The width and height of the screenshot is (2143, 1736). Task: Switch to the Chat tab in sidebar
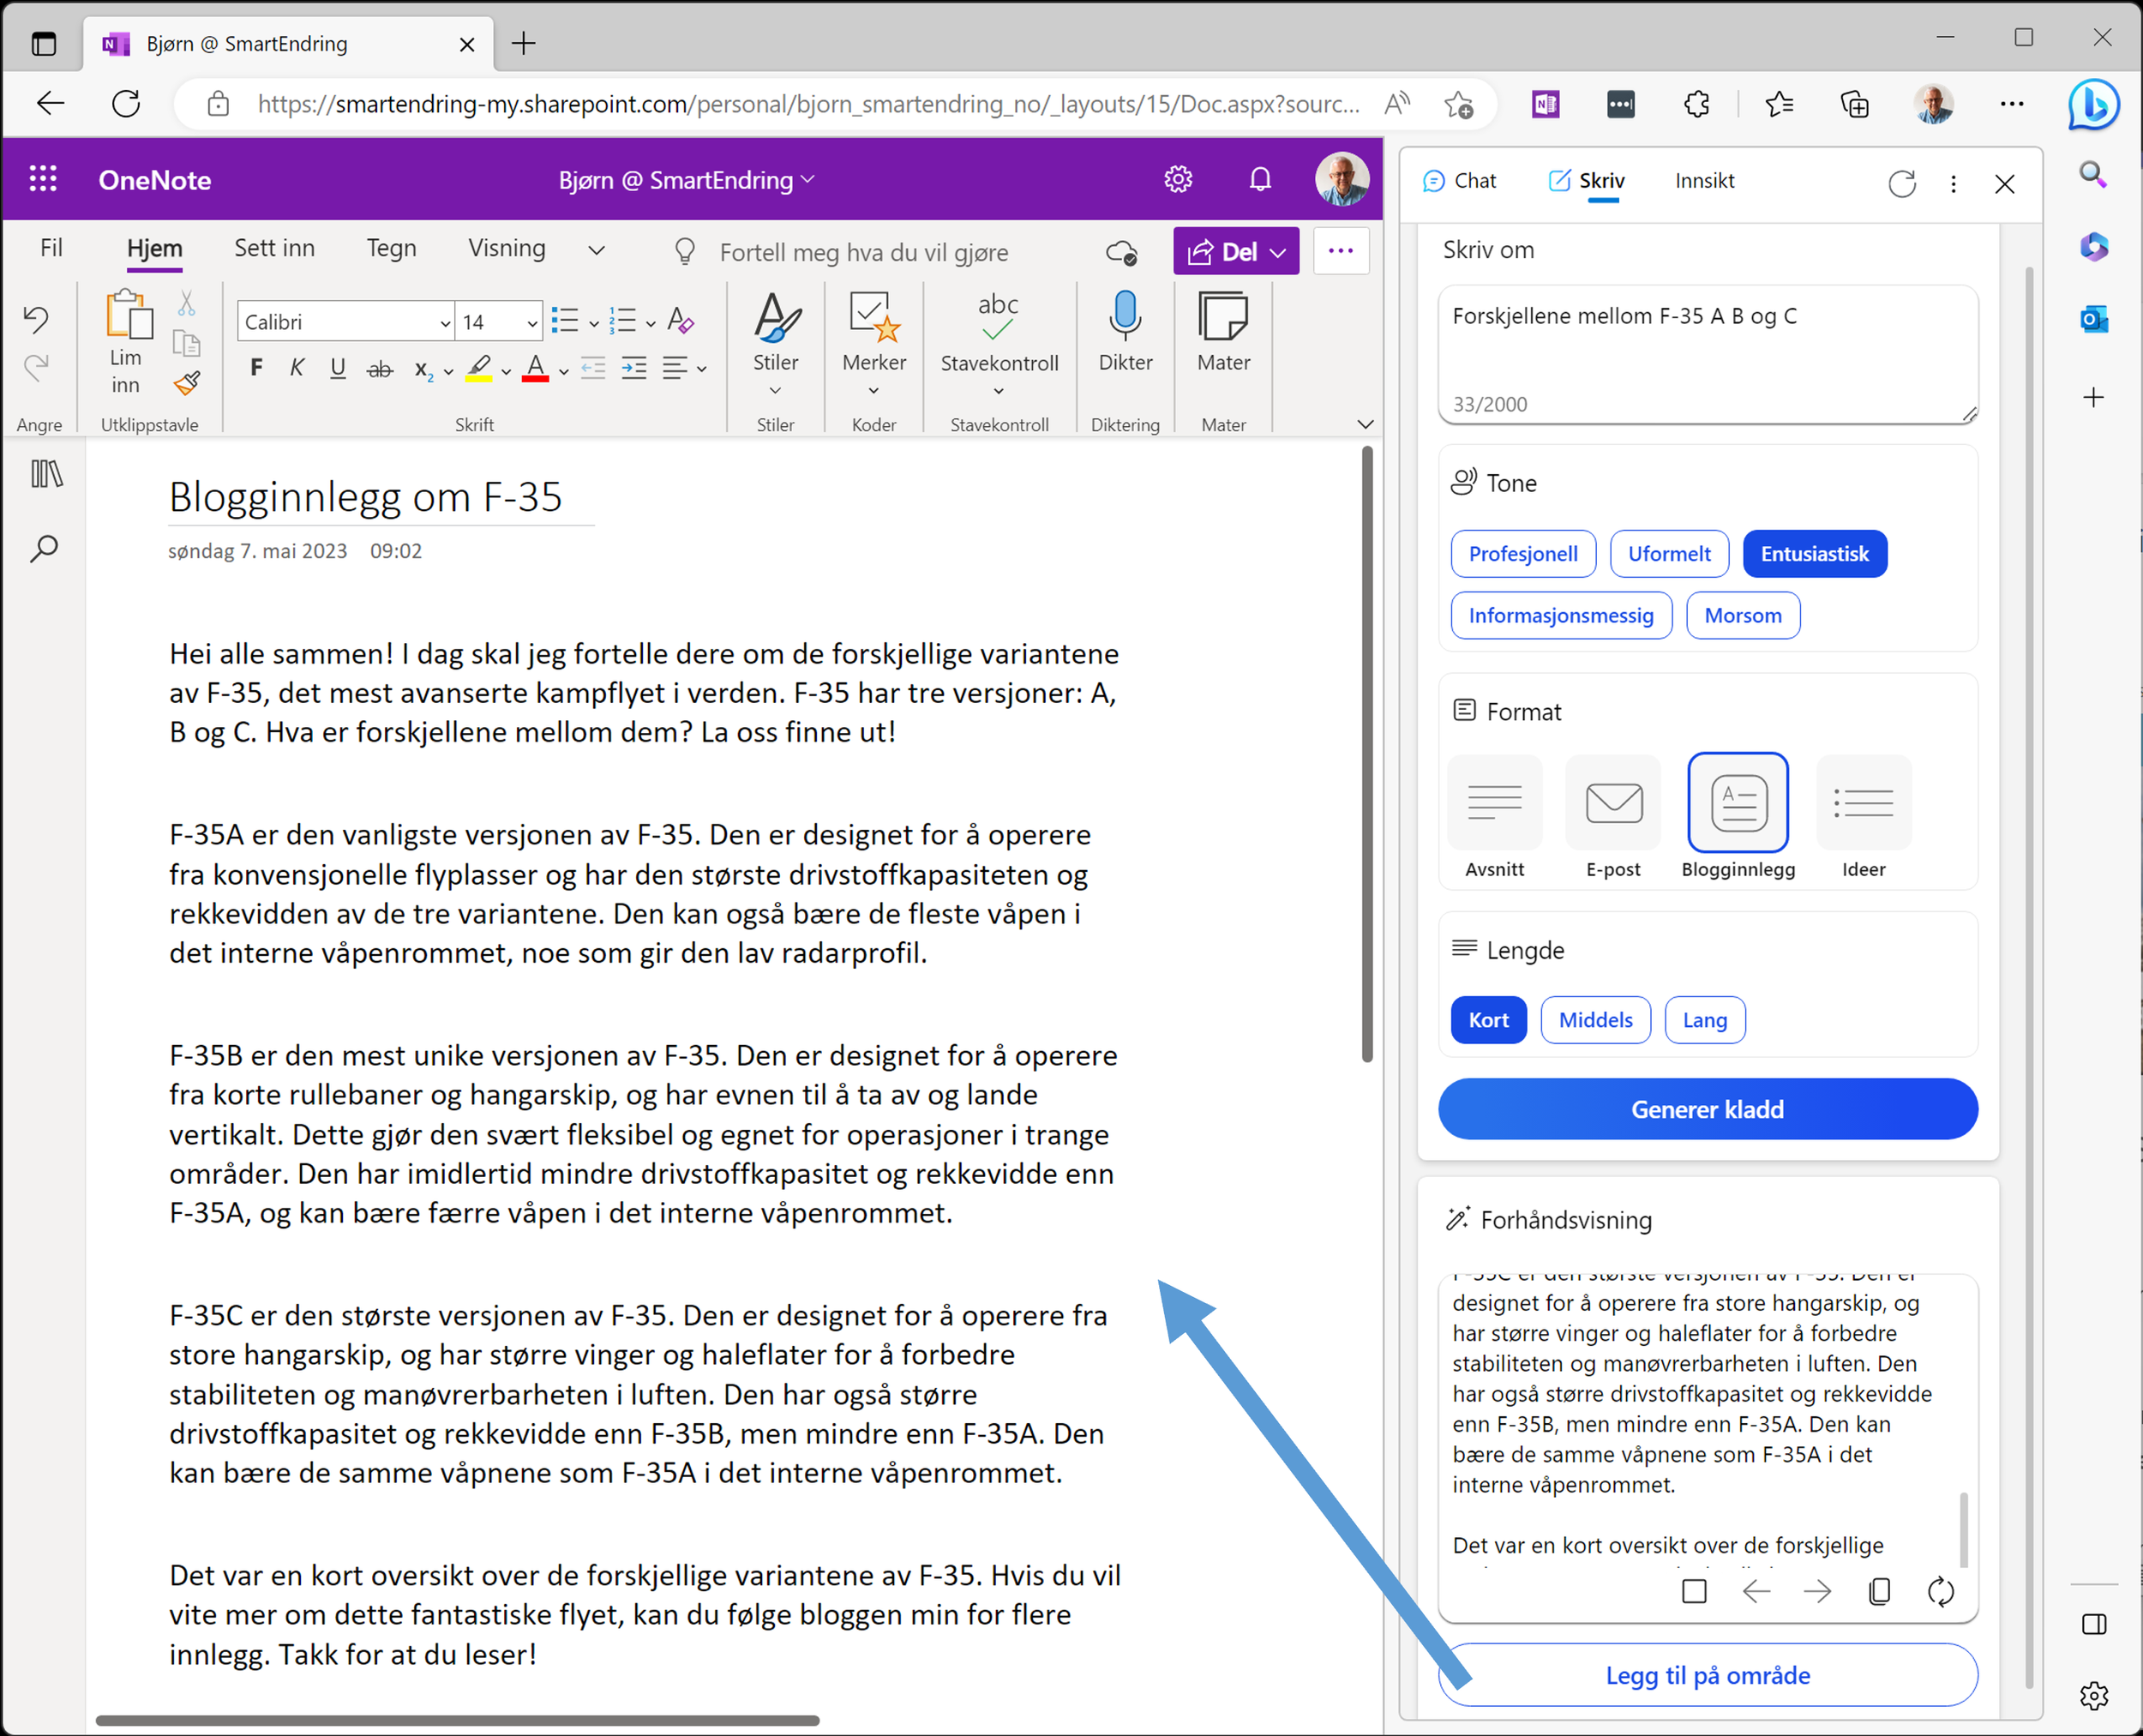coord(1460,181)
